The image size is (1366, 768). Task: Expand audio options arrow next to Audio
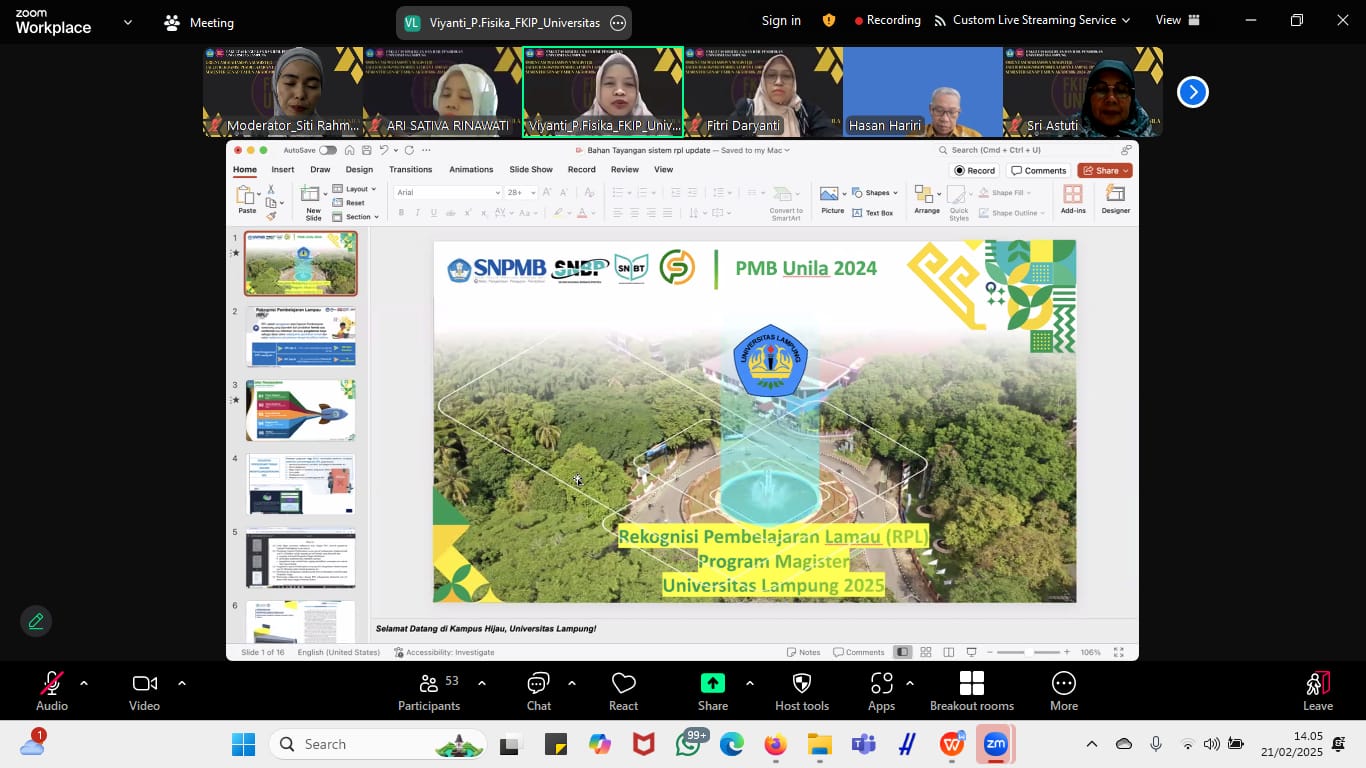(x=84, y=683)
